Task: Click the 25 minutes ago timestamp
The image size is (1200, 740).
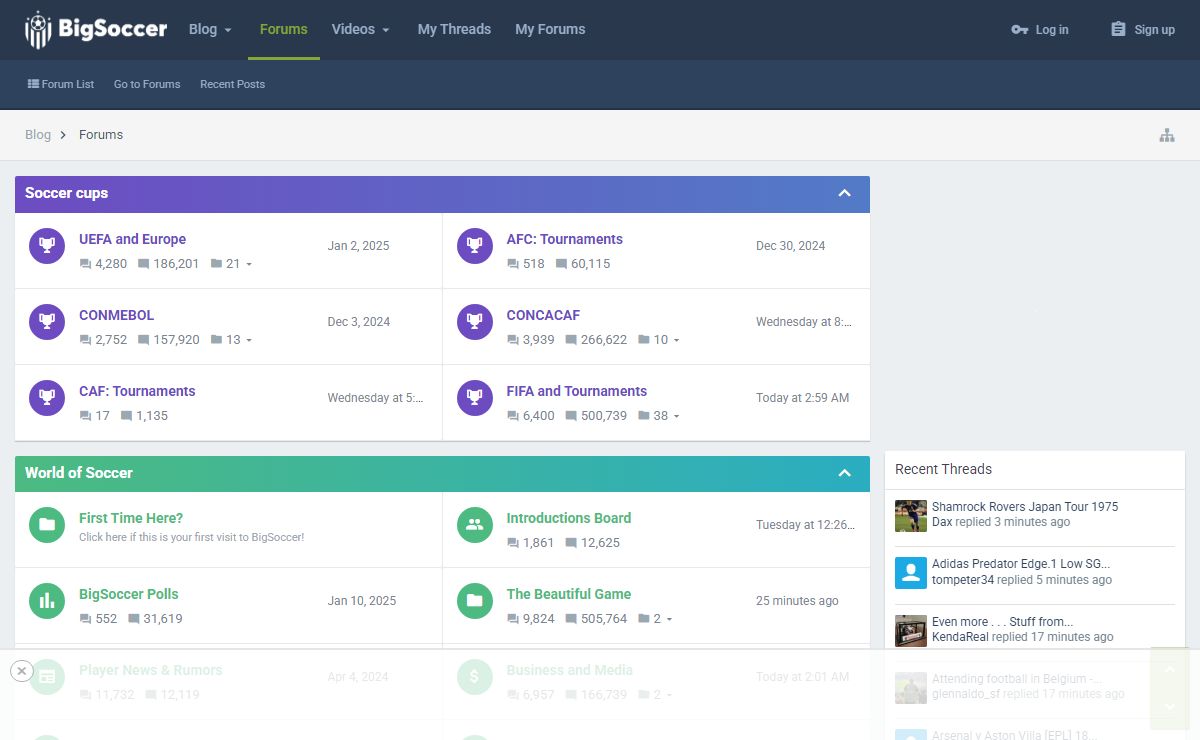Action: click(x=797, y=601)
